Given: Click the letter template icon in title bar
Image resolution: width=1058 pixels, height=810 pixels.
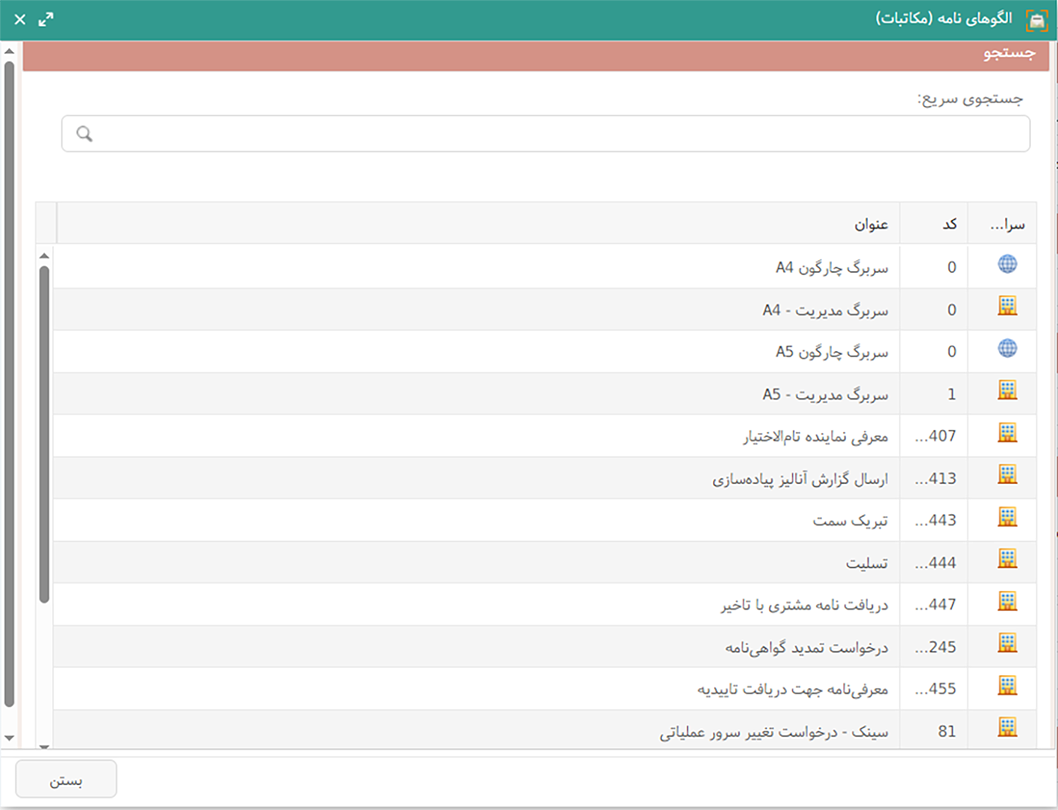Looking at the screenshot, I should tap(1037, 20).
